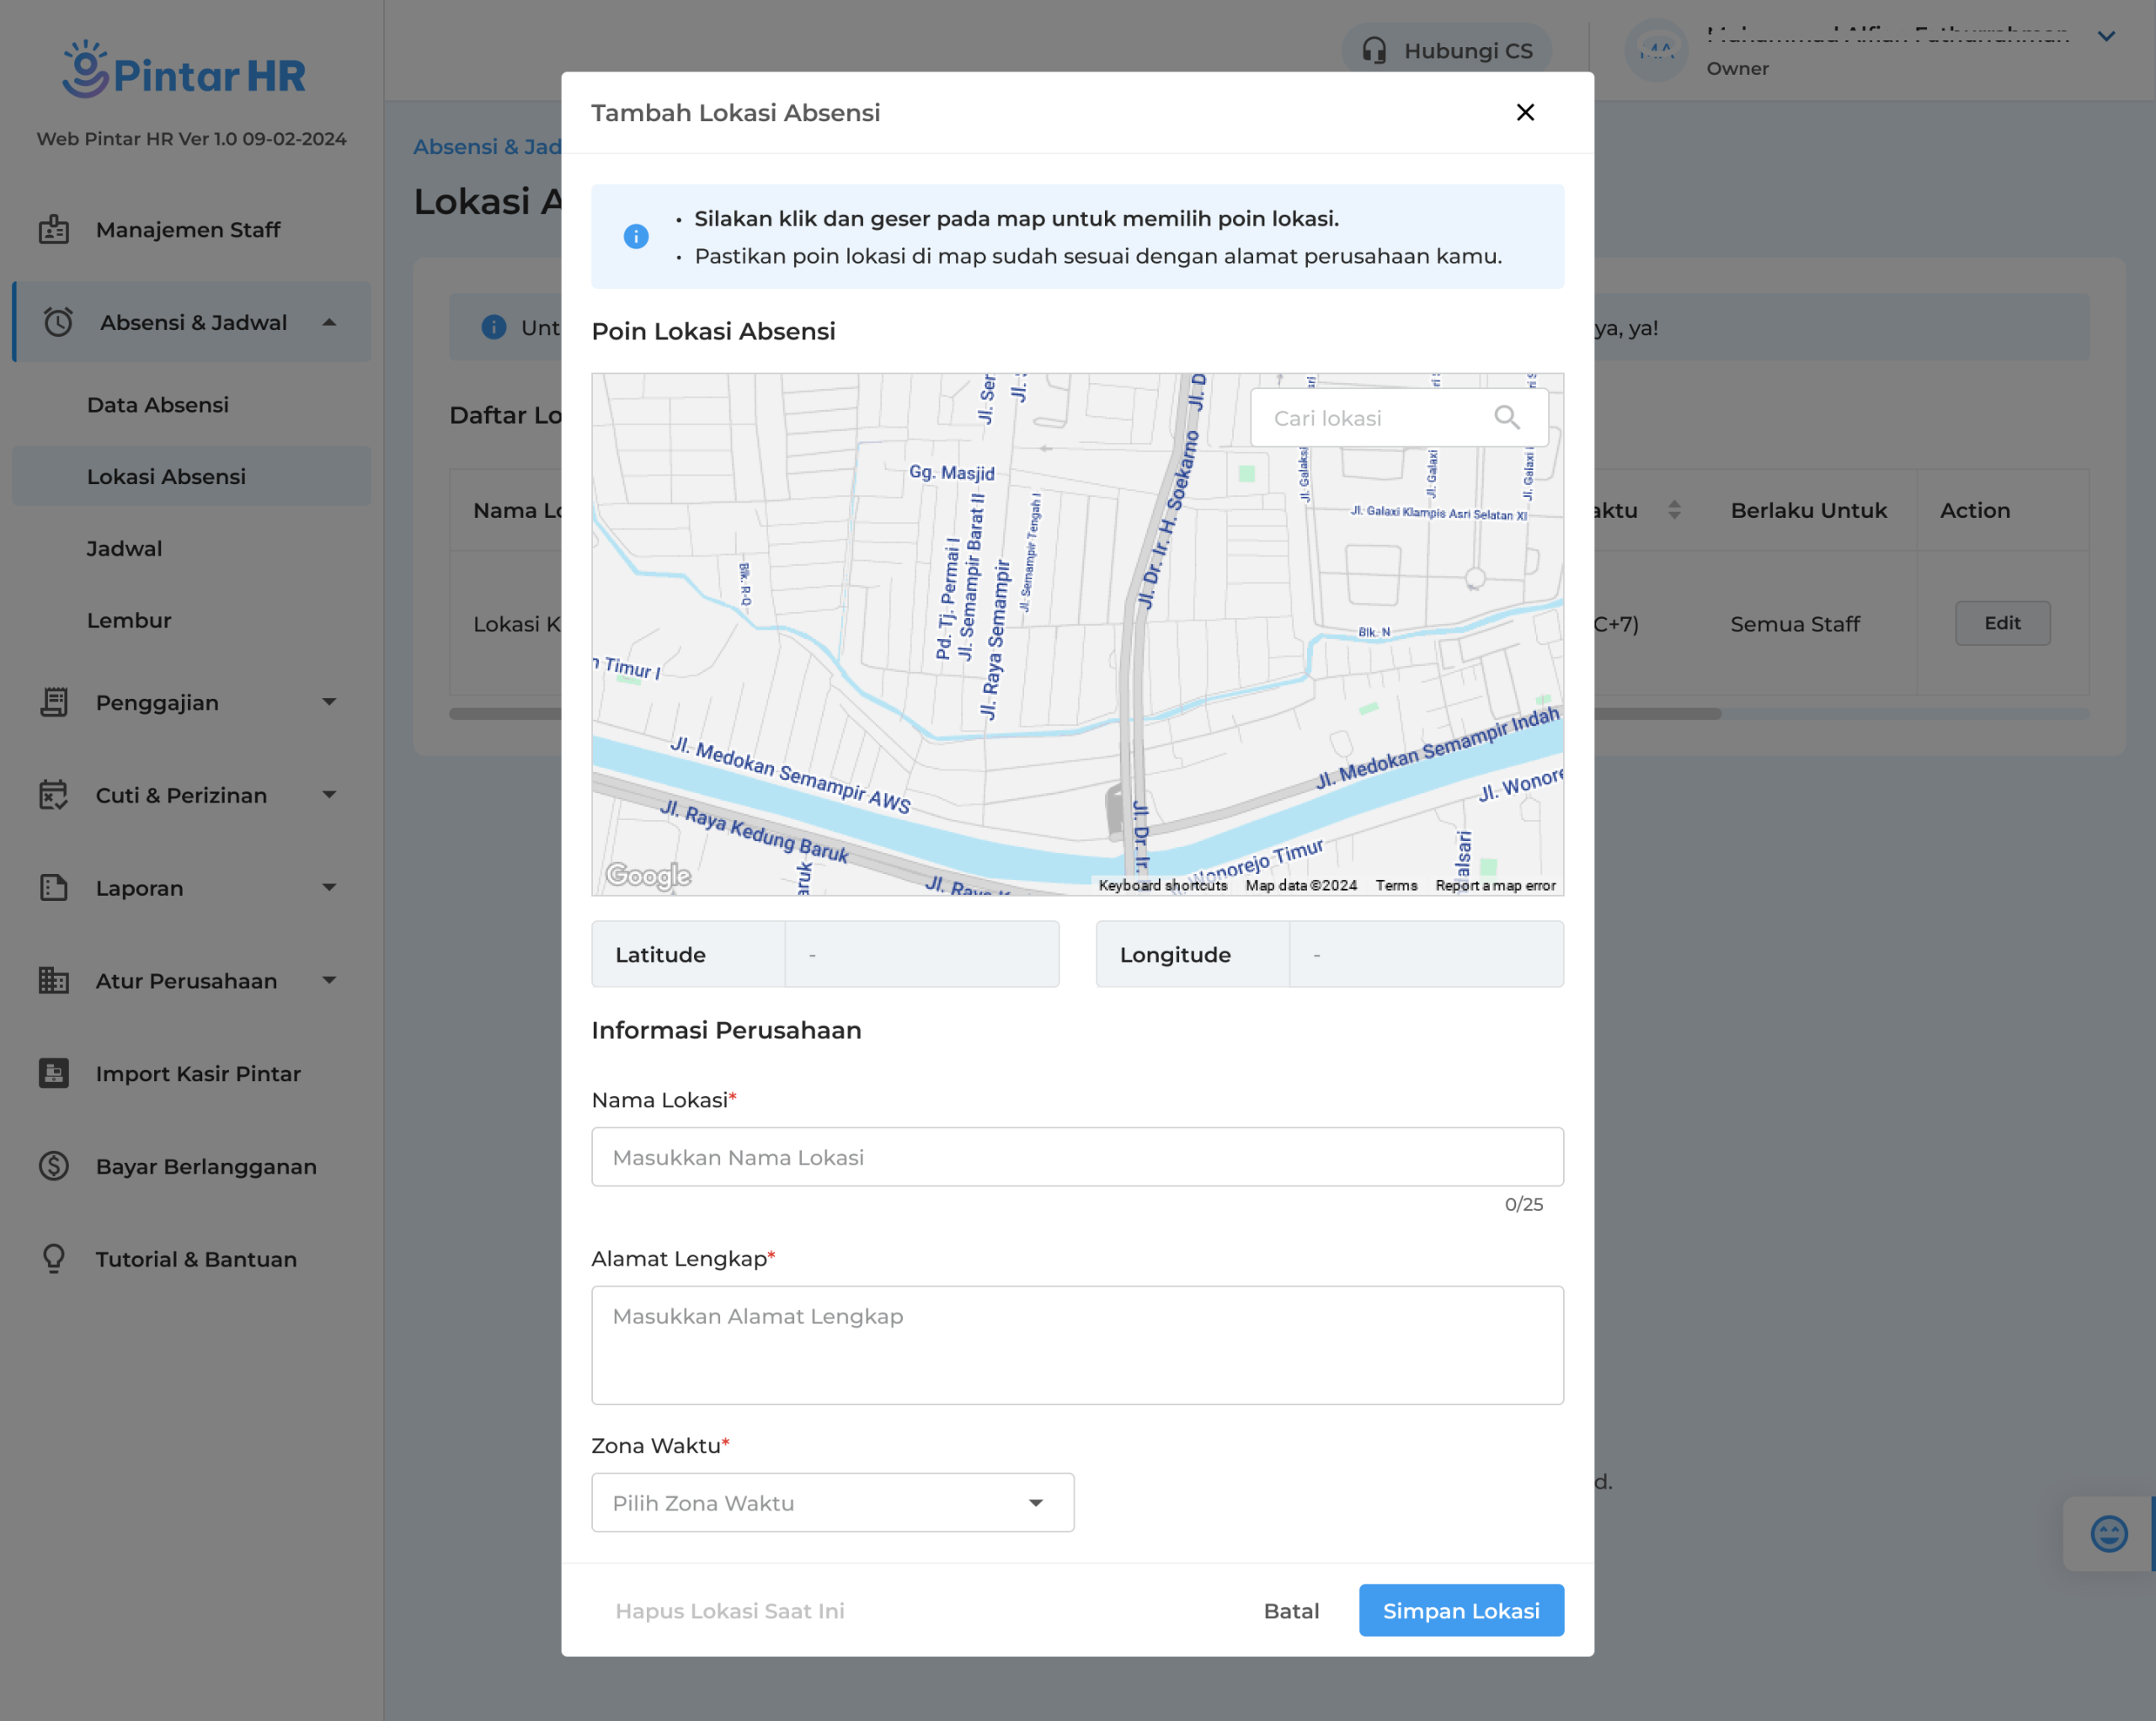Open the user account dropdown chevron
The width and height of the screenshot is (2156, 1721).
[2106, 36]
